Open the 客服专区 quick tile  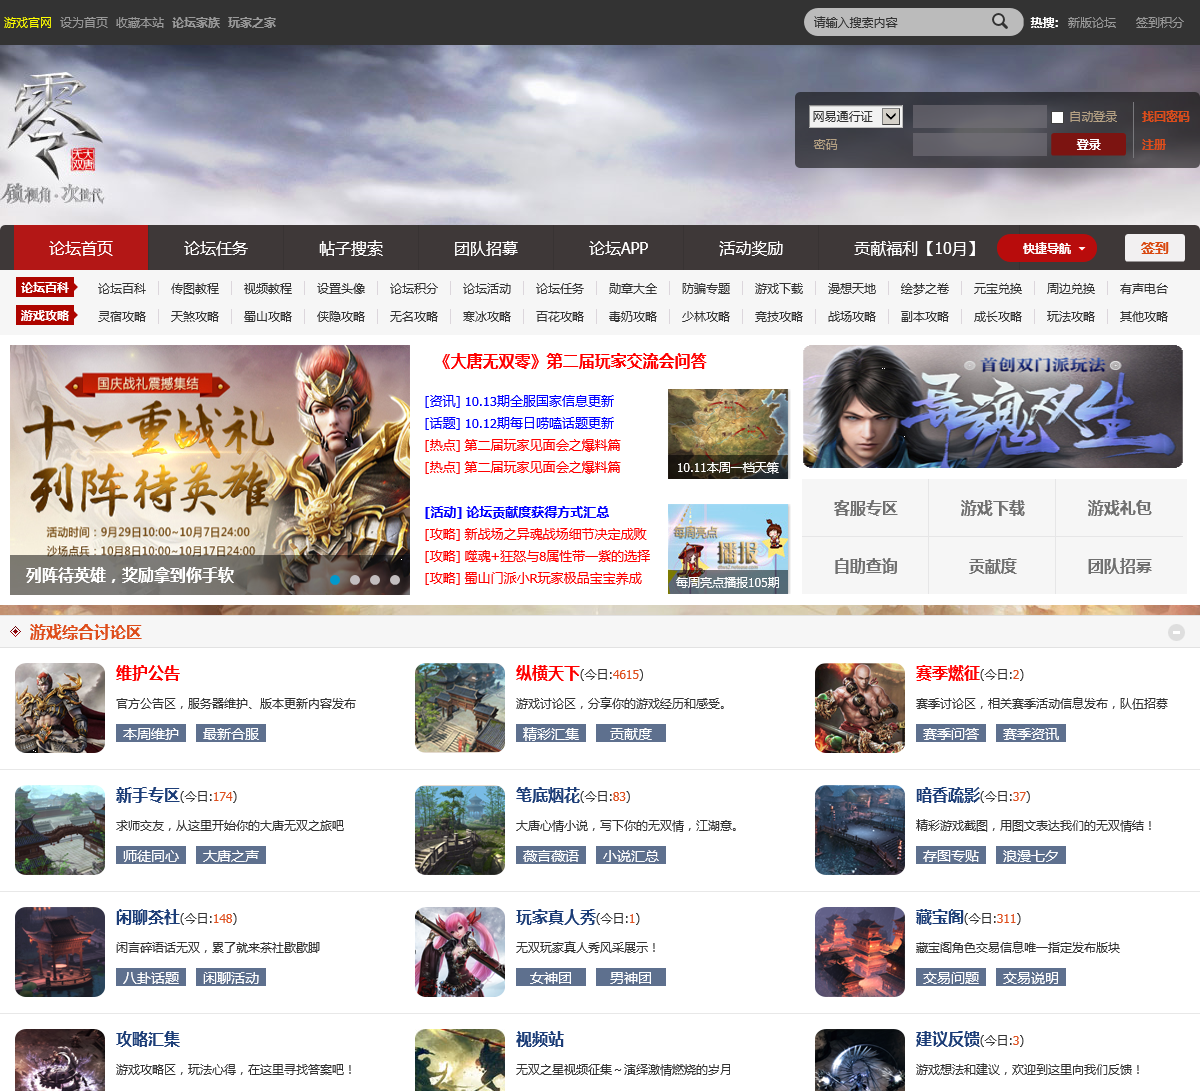[866, 508]
